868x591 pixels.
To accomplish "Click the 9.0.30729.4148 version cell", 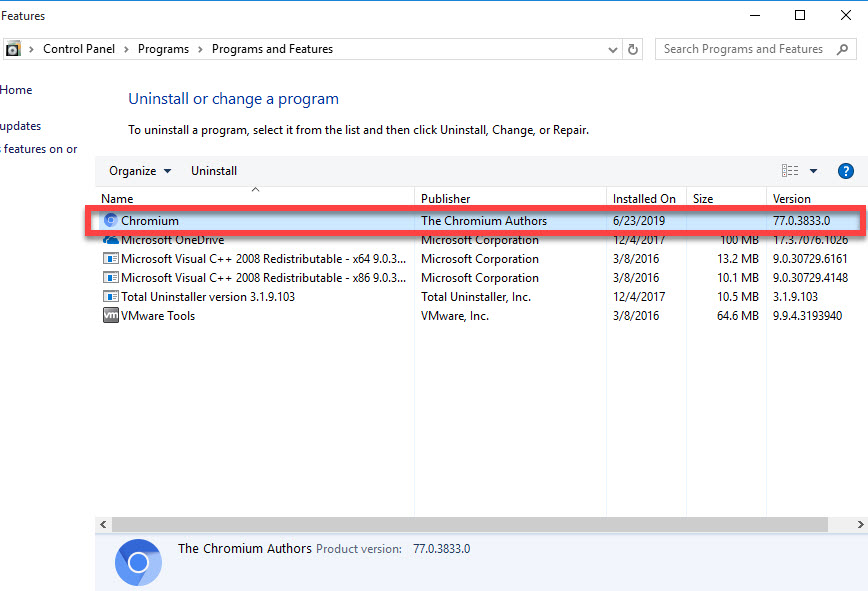I will 810,277.
